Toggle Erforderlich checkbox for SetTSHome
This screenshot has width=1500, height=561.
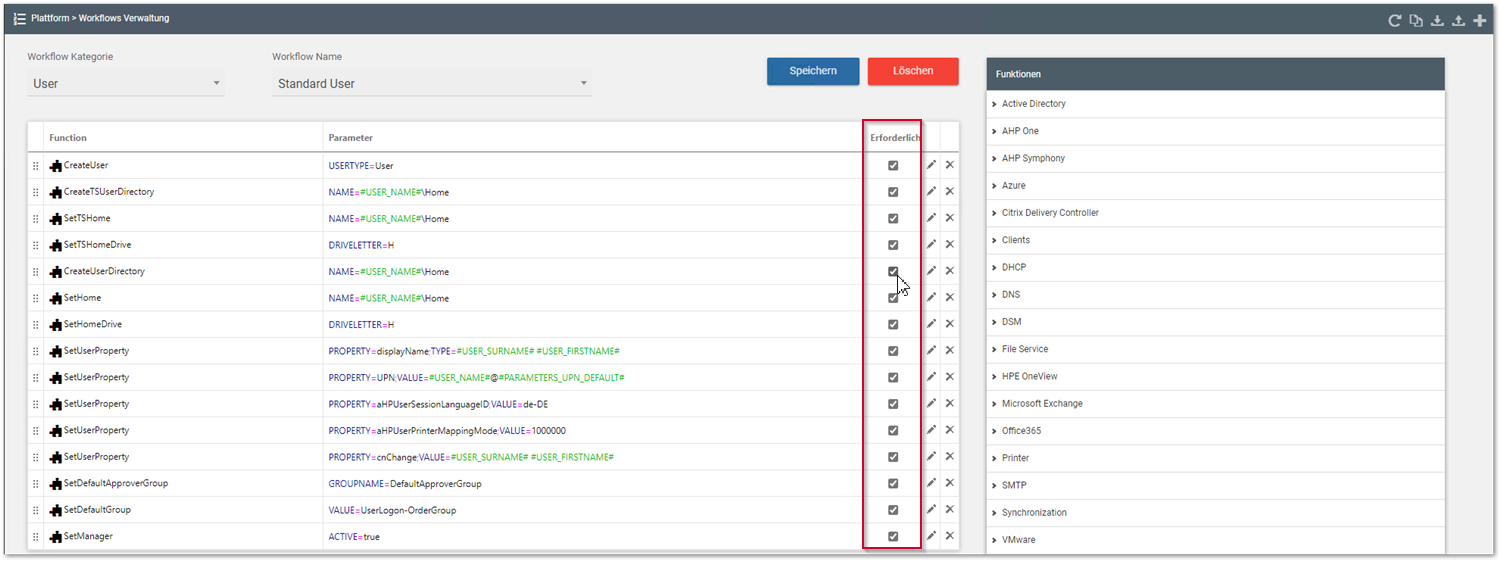(893, 218)
